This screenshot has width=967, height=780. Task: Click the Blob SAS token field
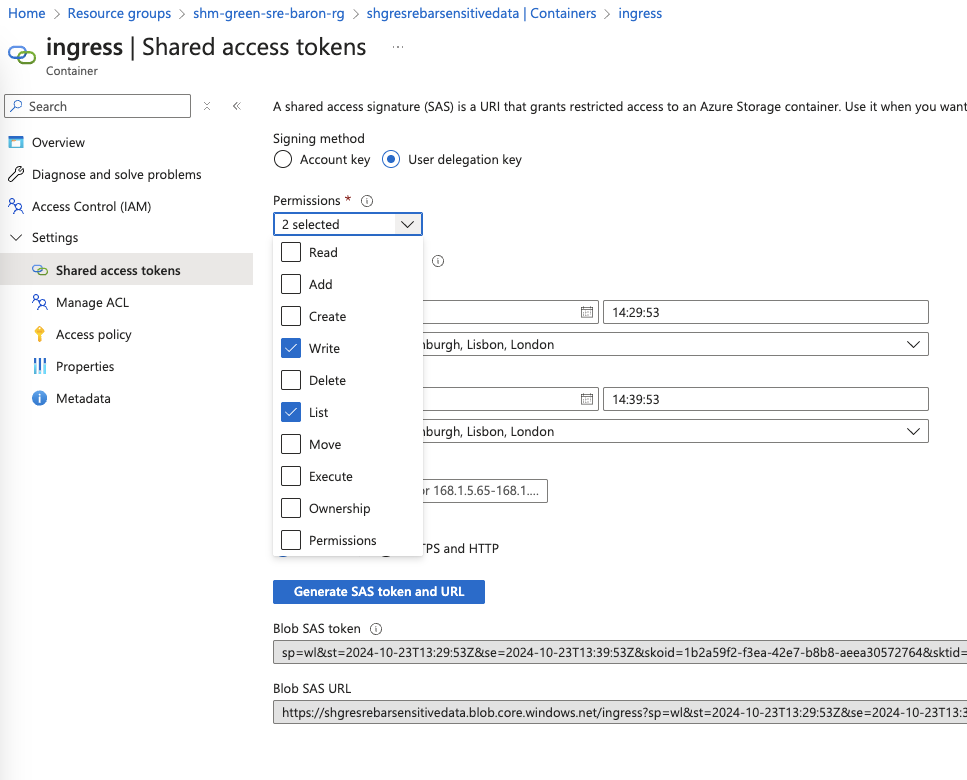click(x=620, y=652)
